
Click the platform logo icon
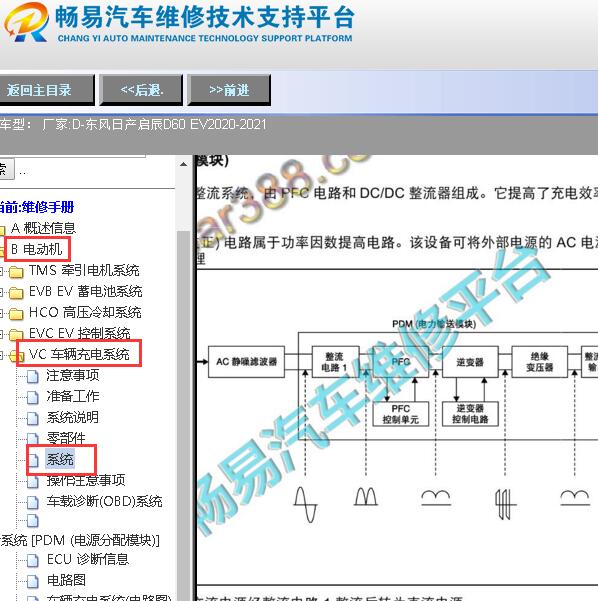click(26, 22)
